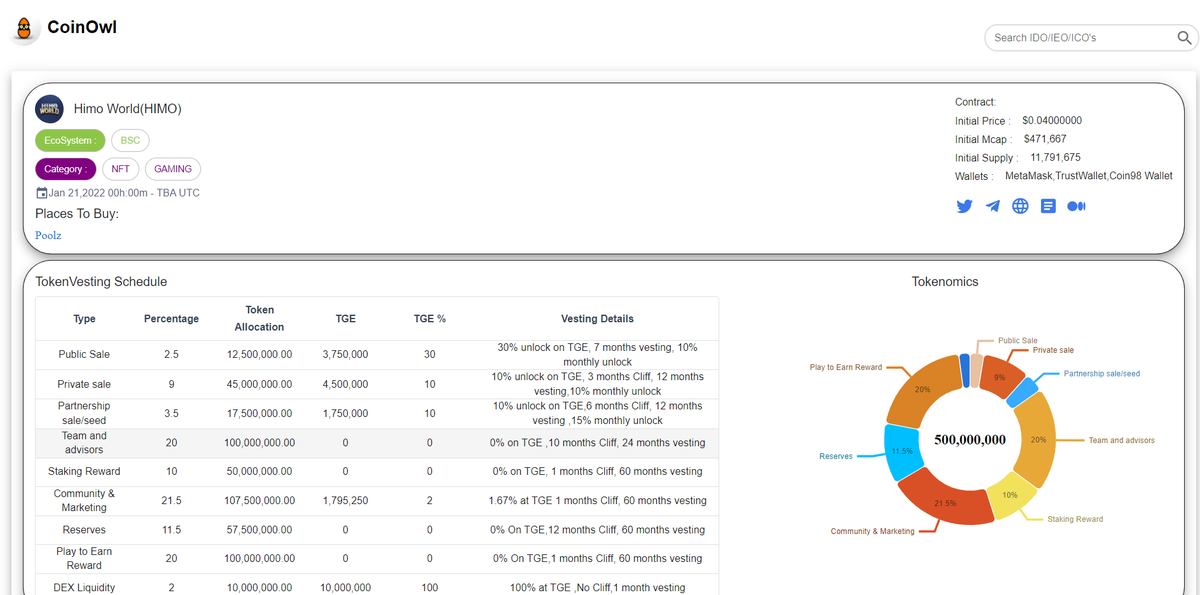Image resolution: width=1200 pixels, height=595 pixels.
Task: Select the DEX Liquidity row label
Action: (85, 588)
